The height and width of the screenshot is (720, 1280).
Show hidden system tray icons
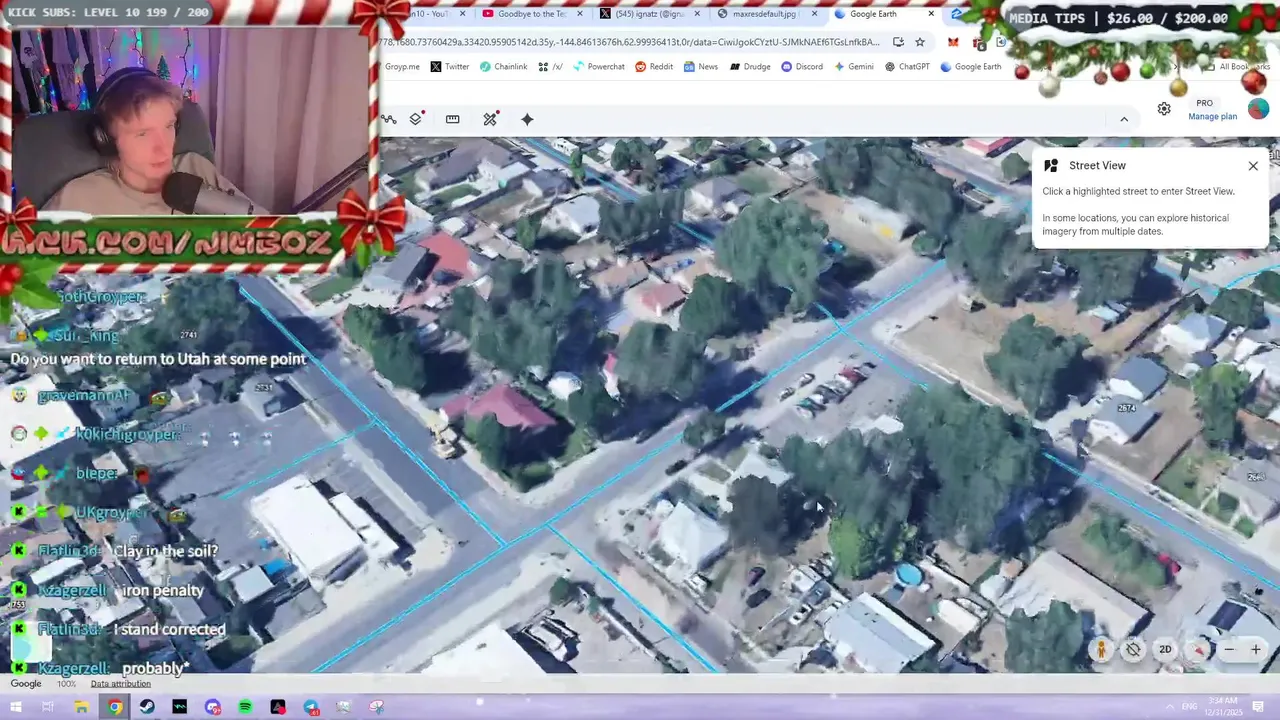[x=1169, y=707]
